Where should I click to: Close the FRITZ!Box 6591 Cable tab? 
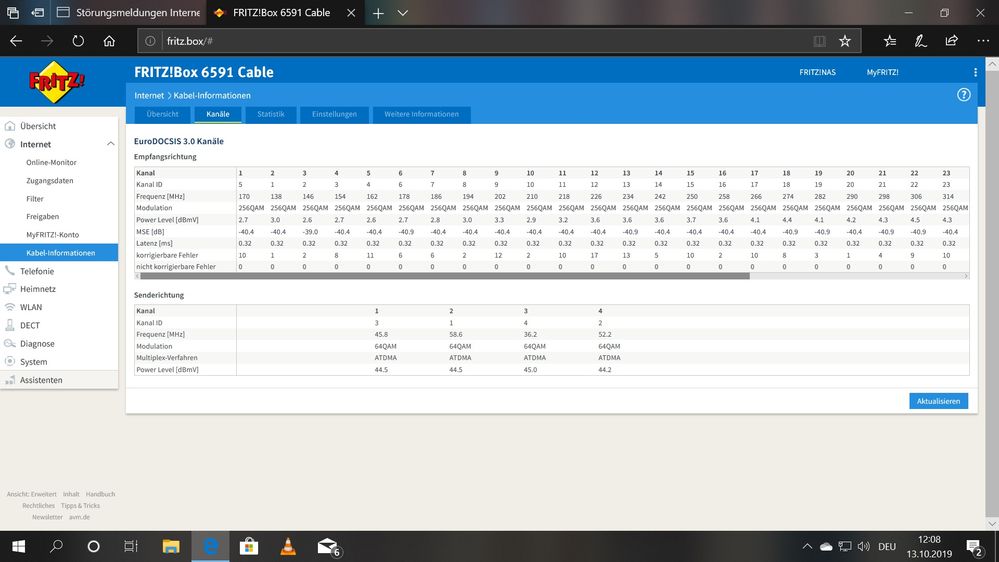pos(351,13)
